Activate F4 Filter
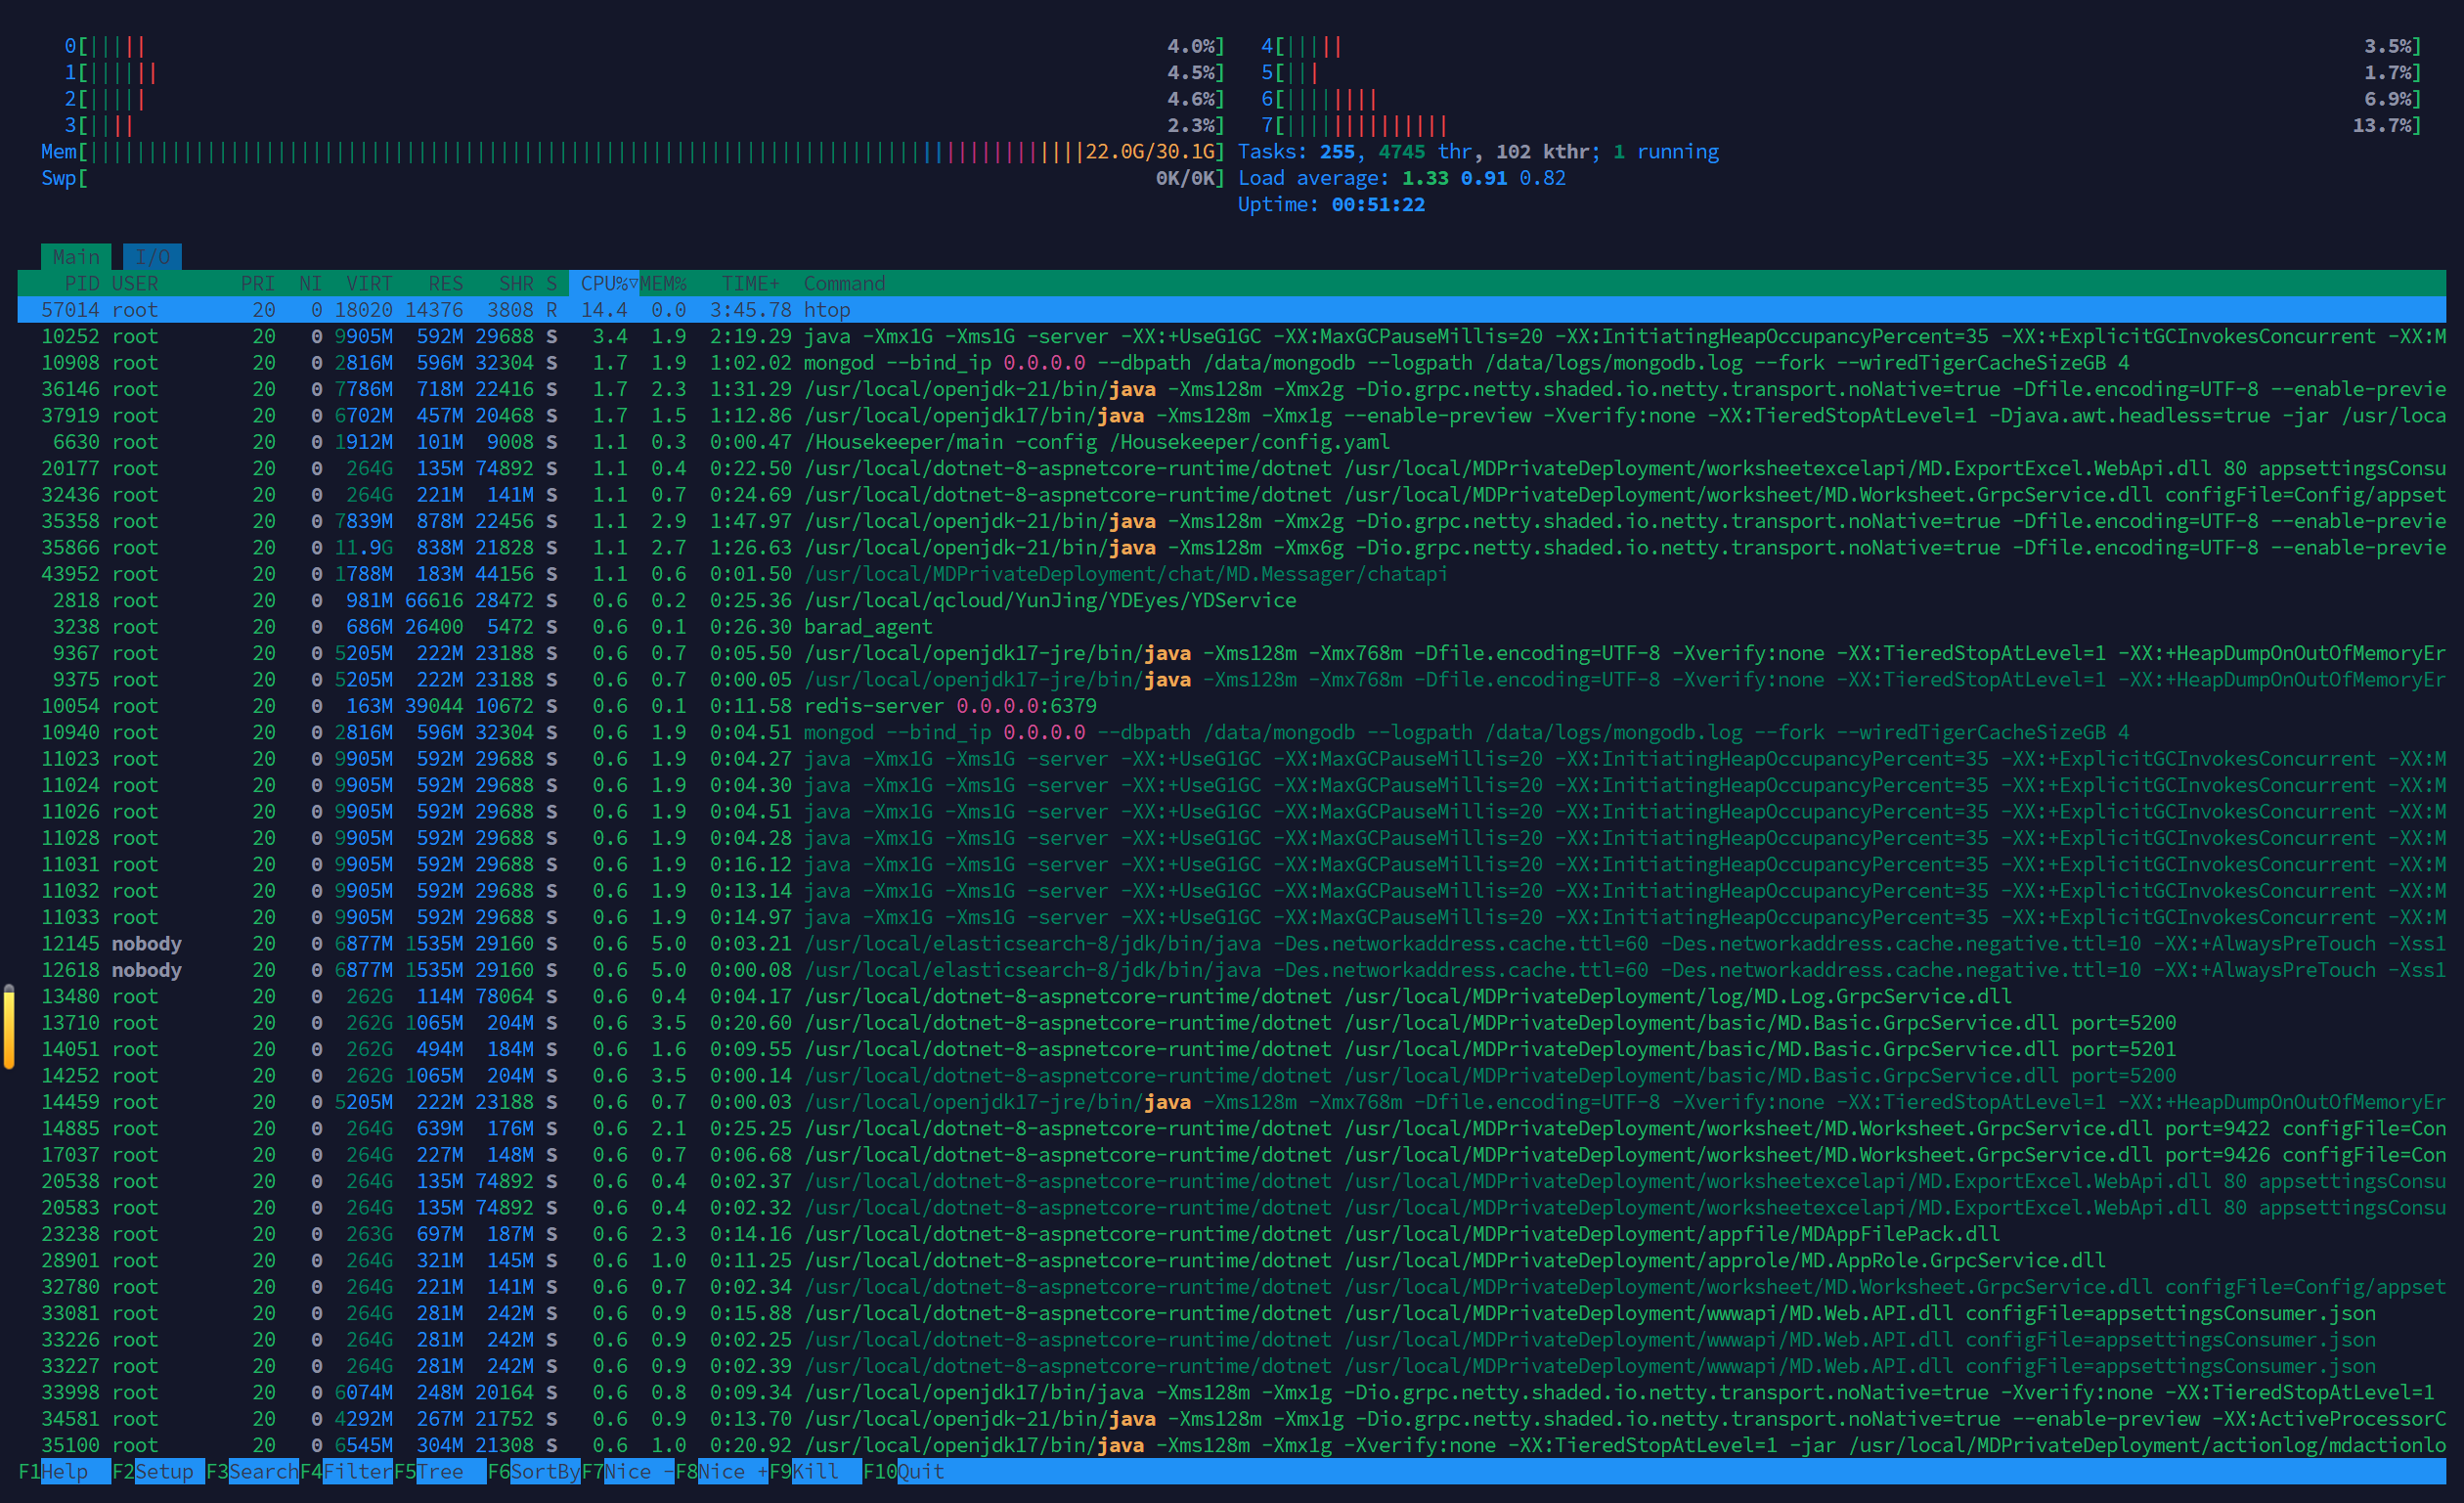Screen dimensions: 2464x1503 [346, 1471]
